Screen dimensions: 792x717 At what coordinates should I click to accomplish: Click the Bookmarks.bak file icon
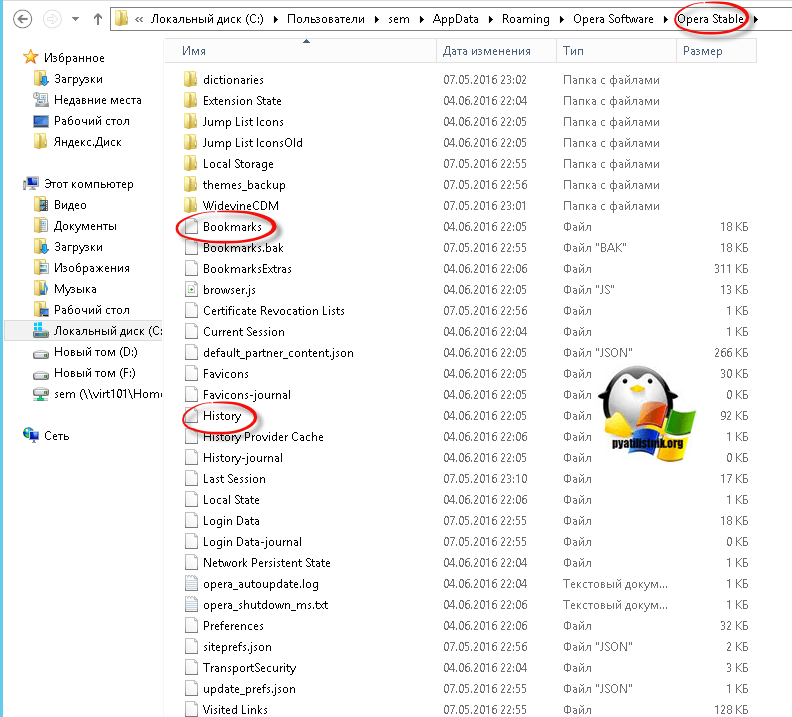point(191,247)
